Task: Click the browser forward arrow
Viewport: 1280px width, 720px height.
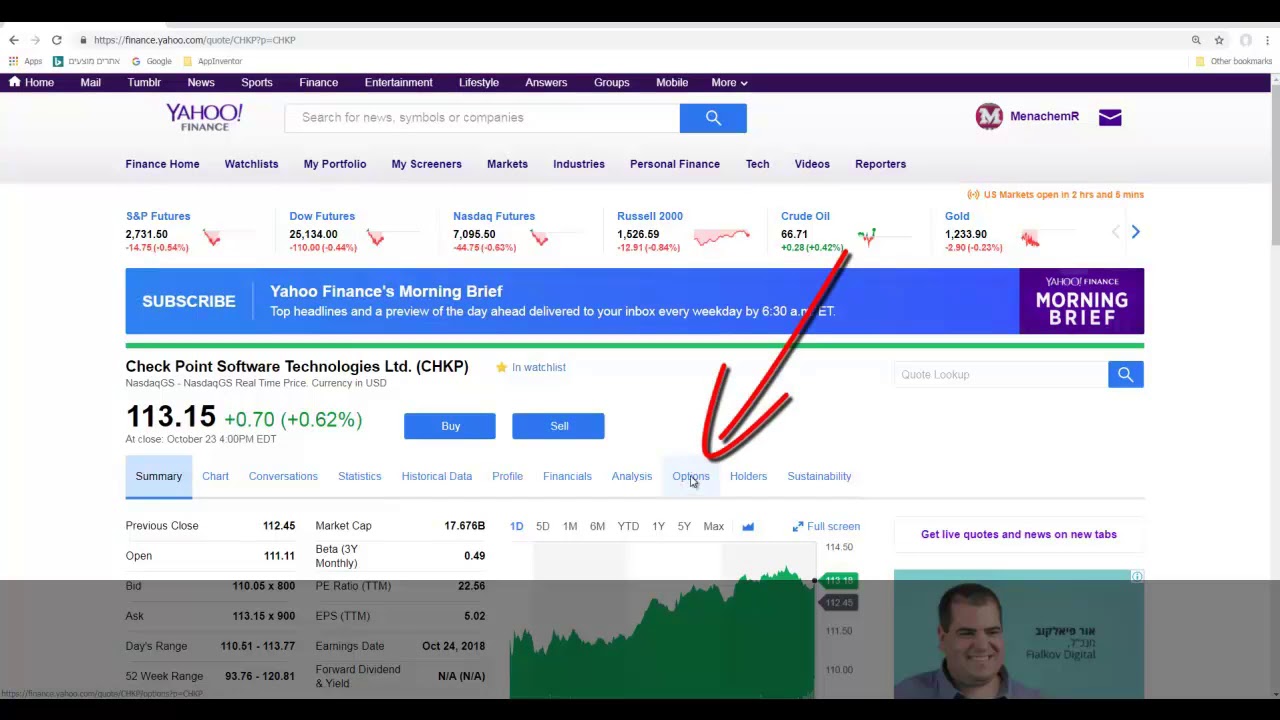Action: click(x=35, y=40)
